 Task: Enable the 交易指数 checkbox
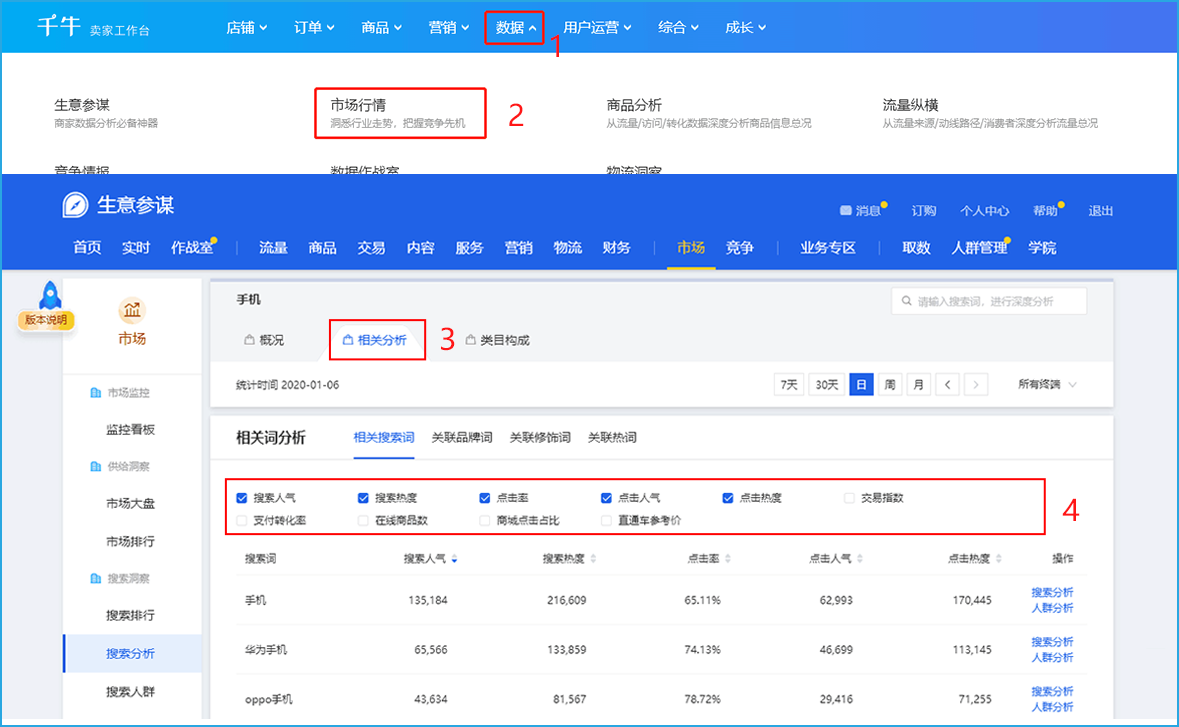[850, 498]
